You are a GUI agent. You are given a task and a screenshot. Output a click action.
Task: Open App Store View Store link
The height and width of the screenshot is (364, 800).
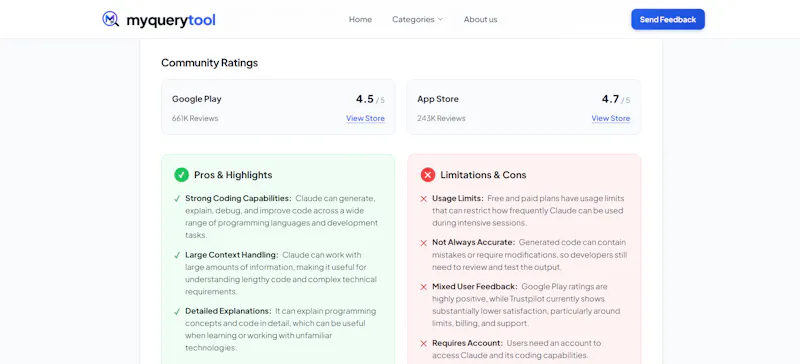tap(611, 118)
